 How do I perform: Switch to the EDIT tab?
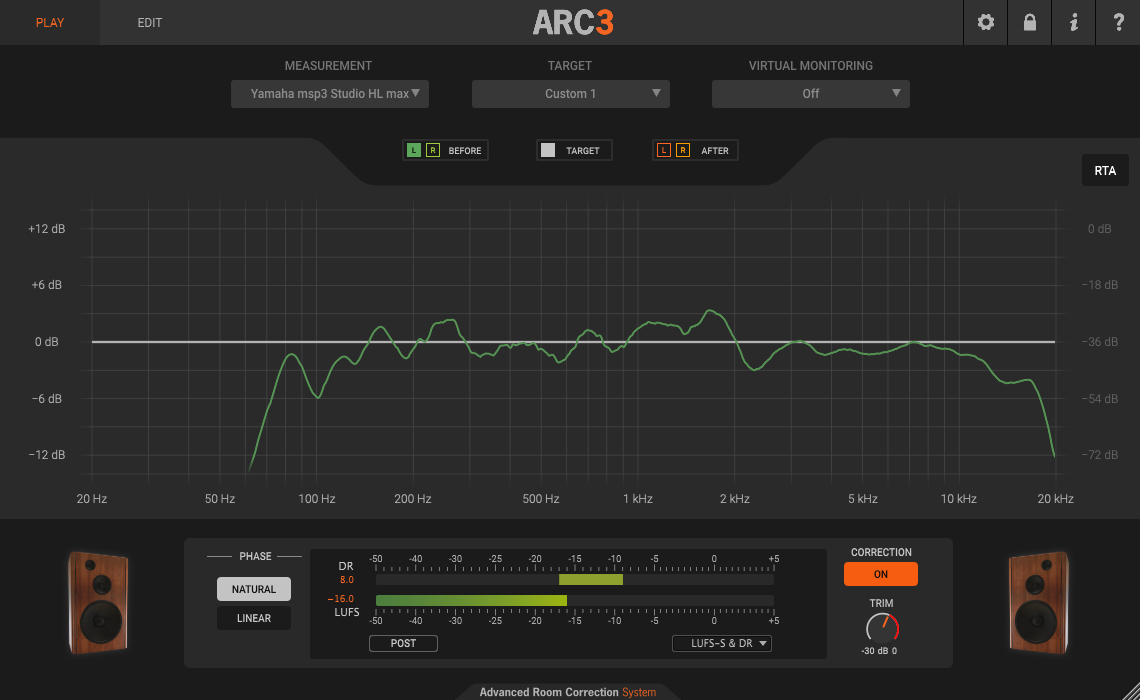pyautogui.click(x=149, y=22)
